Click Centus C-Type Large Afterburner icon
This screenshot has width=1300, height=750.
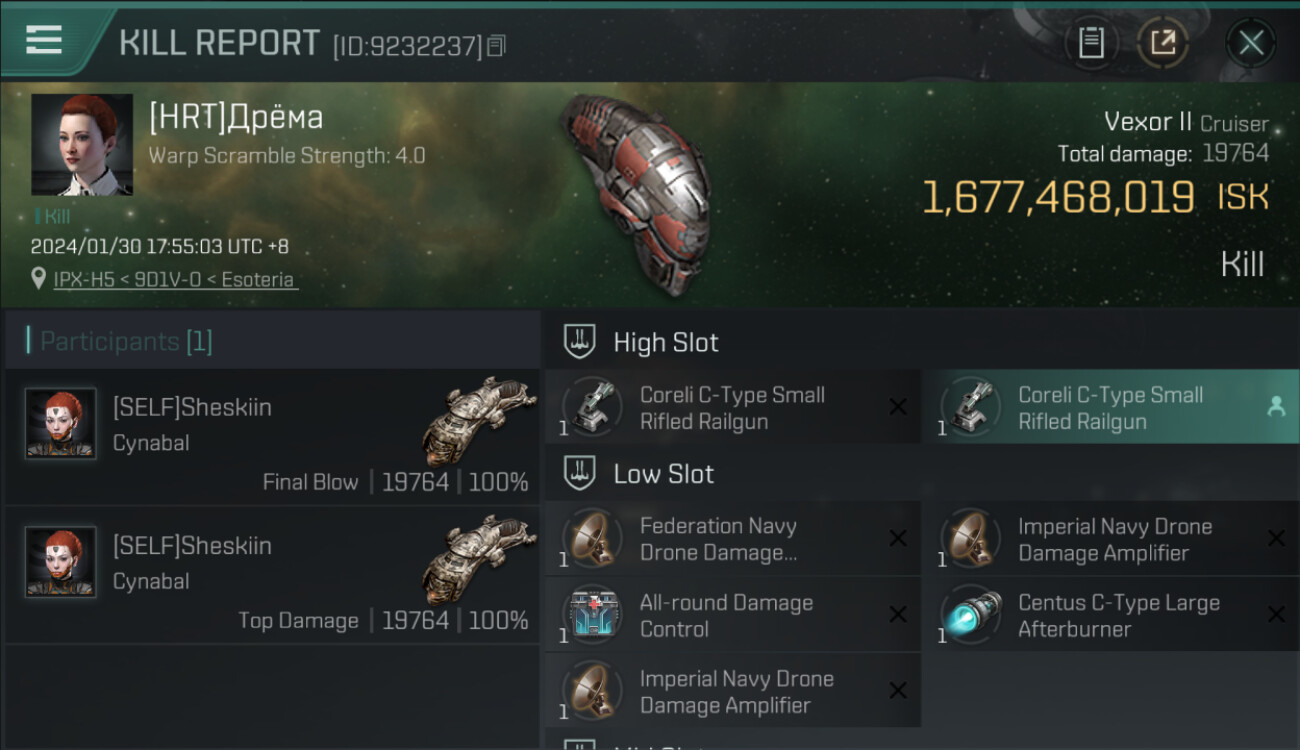point(970,615)
